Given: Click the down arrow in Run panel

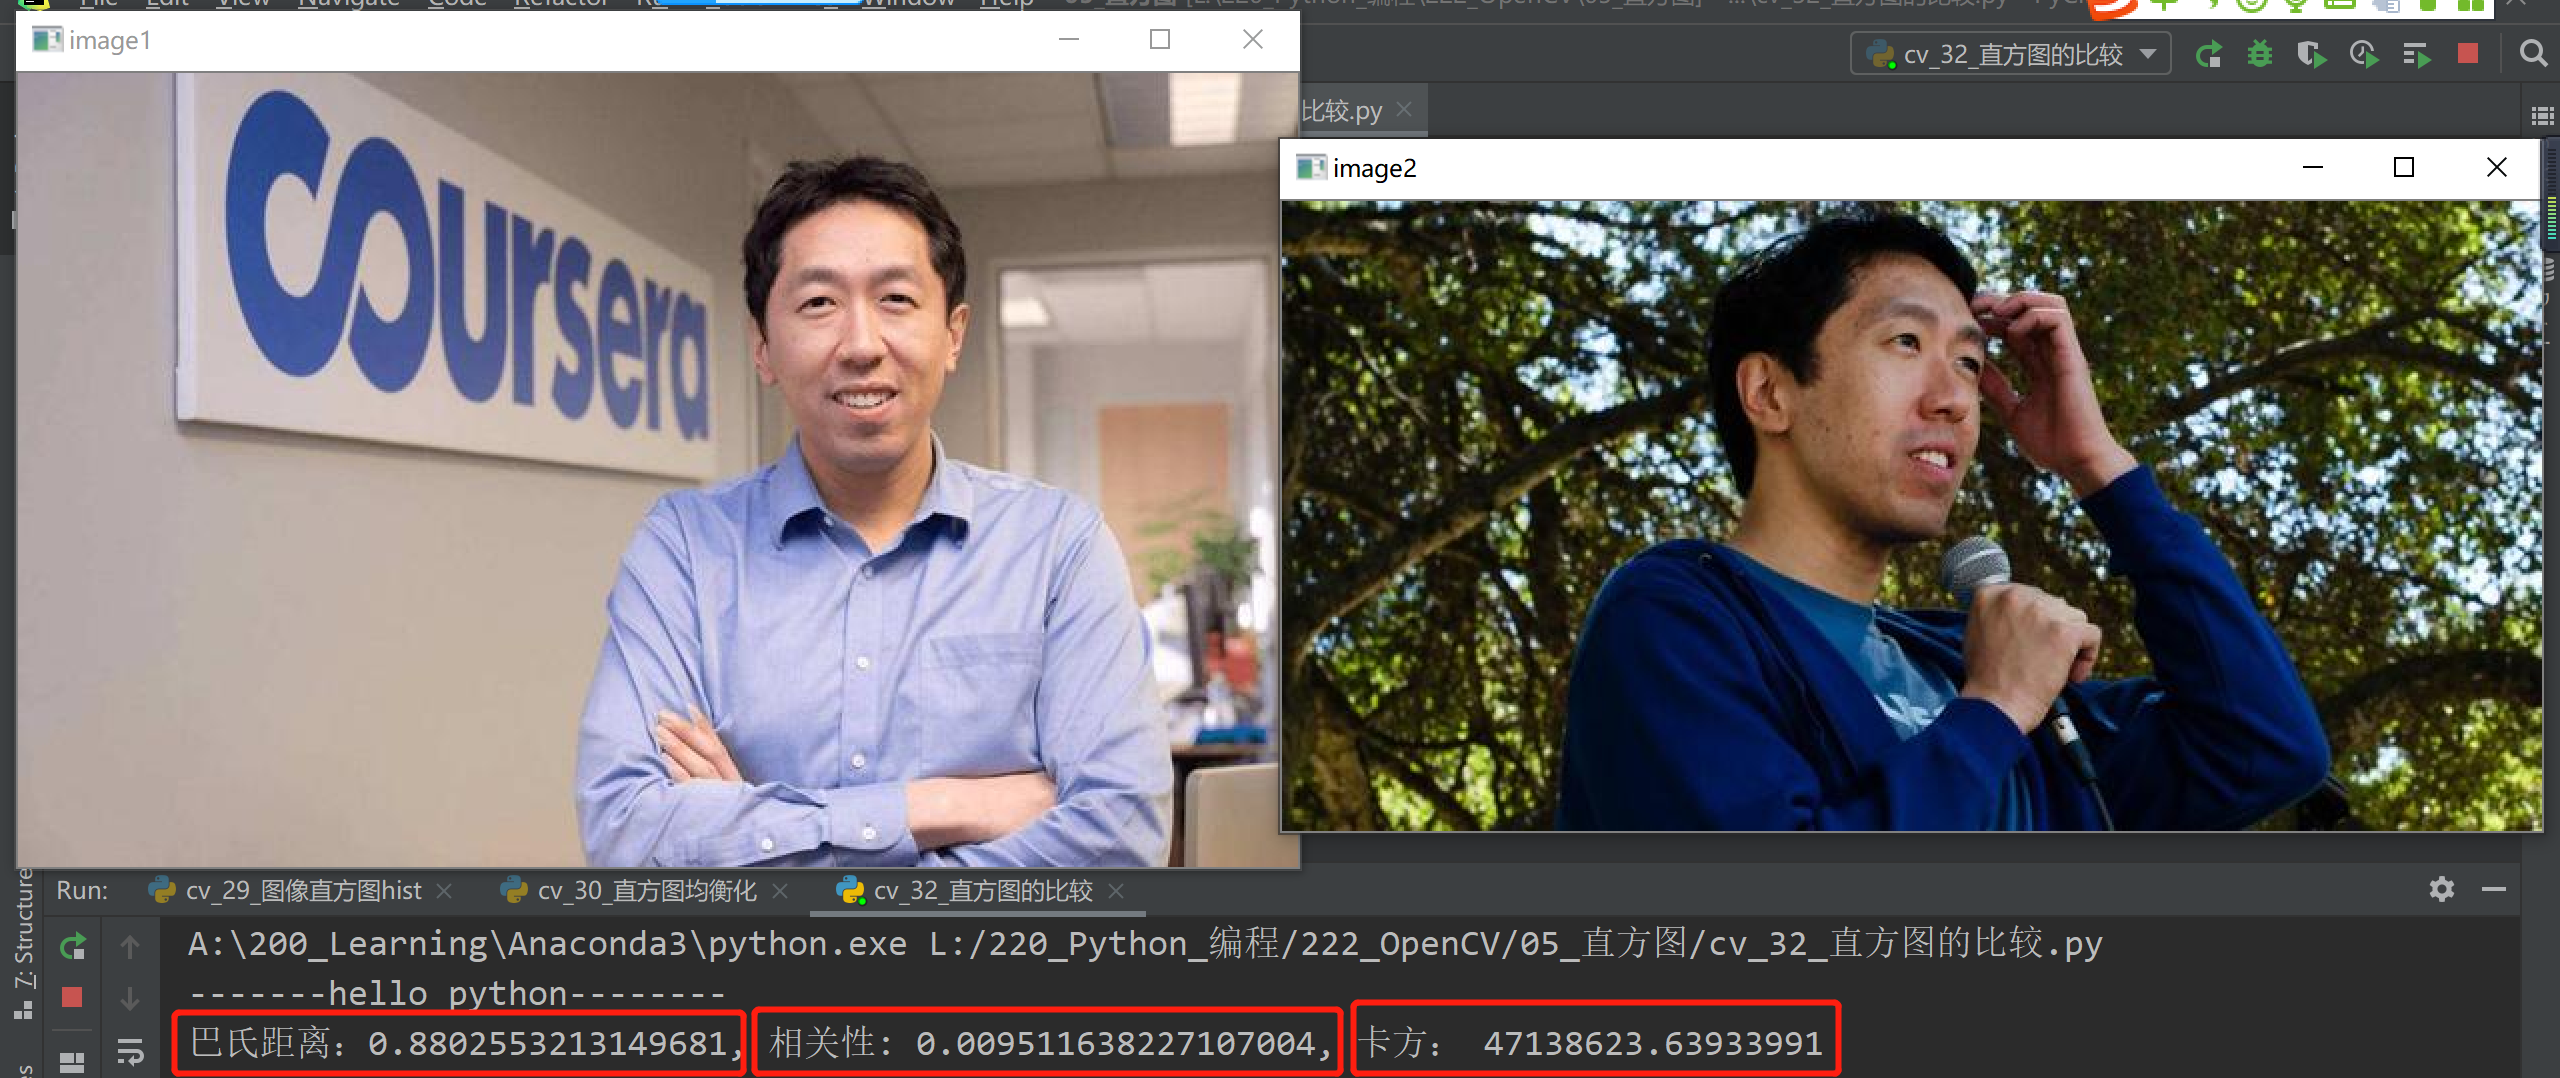Looking at the screenshot, I should (130, 998).
